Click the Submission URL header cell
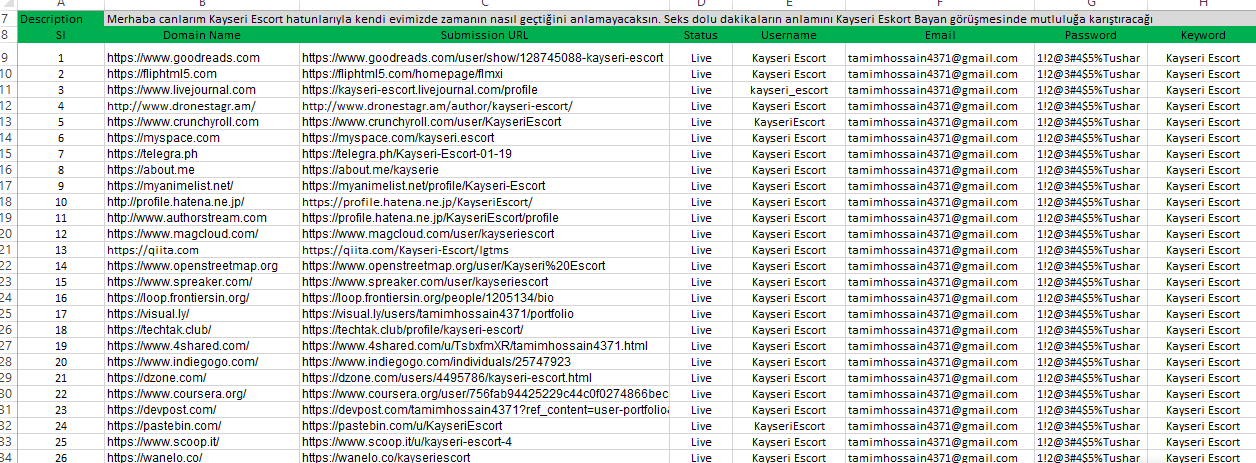The height and width of the screenshot is (463, 1256). pos(486,35)
